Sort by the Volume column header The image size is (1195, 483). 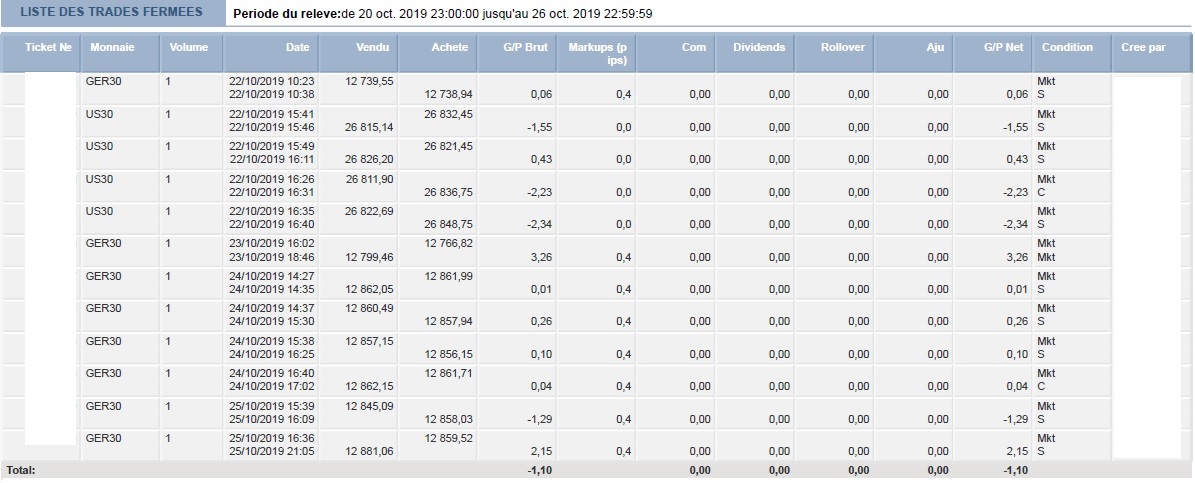[x=191, y=53]
